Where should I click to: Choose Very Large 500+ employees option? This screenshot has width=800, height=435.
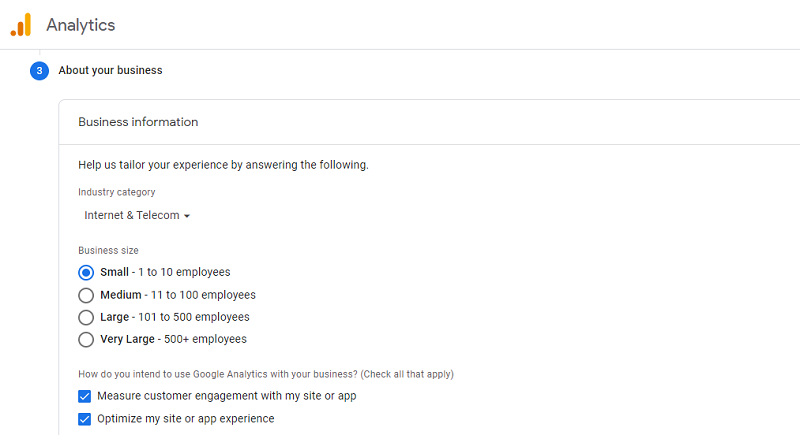(86, 339)
